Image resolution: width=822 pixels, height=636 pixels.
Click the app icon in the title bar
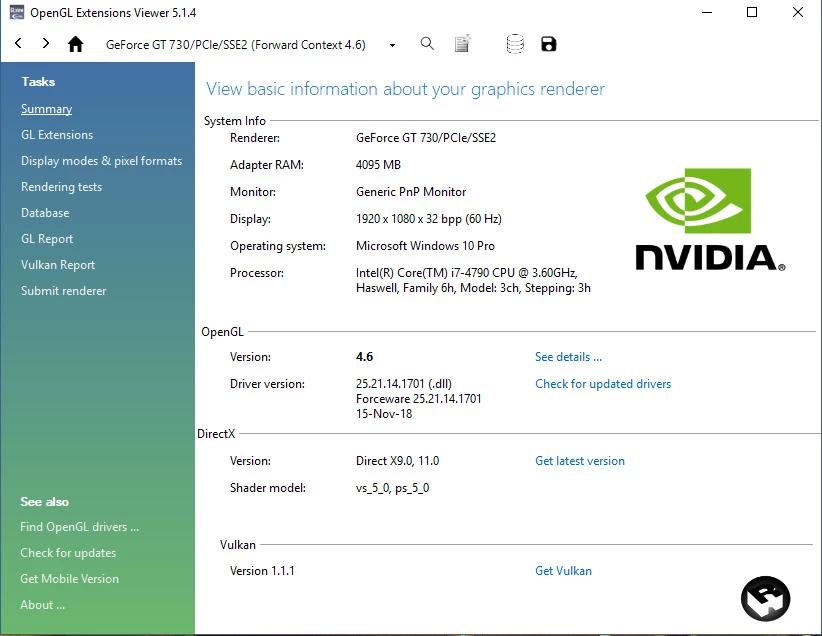click(17, 12)
